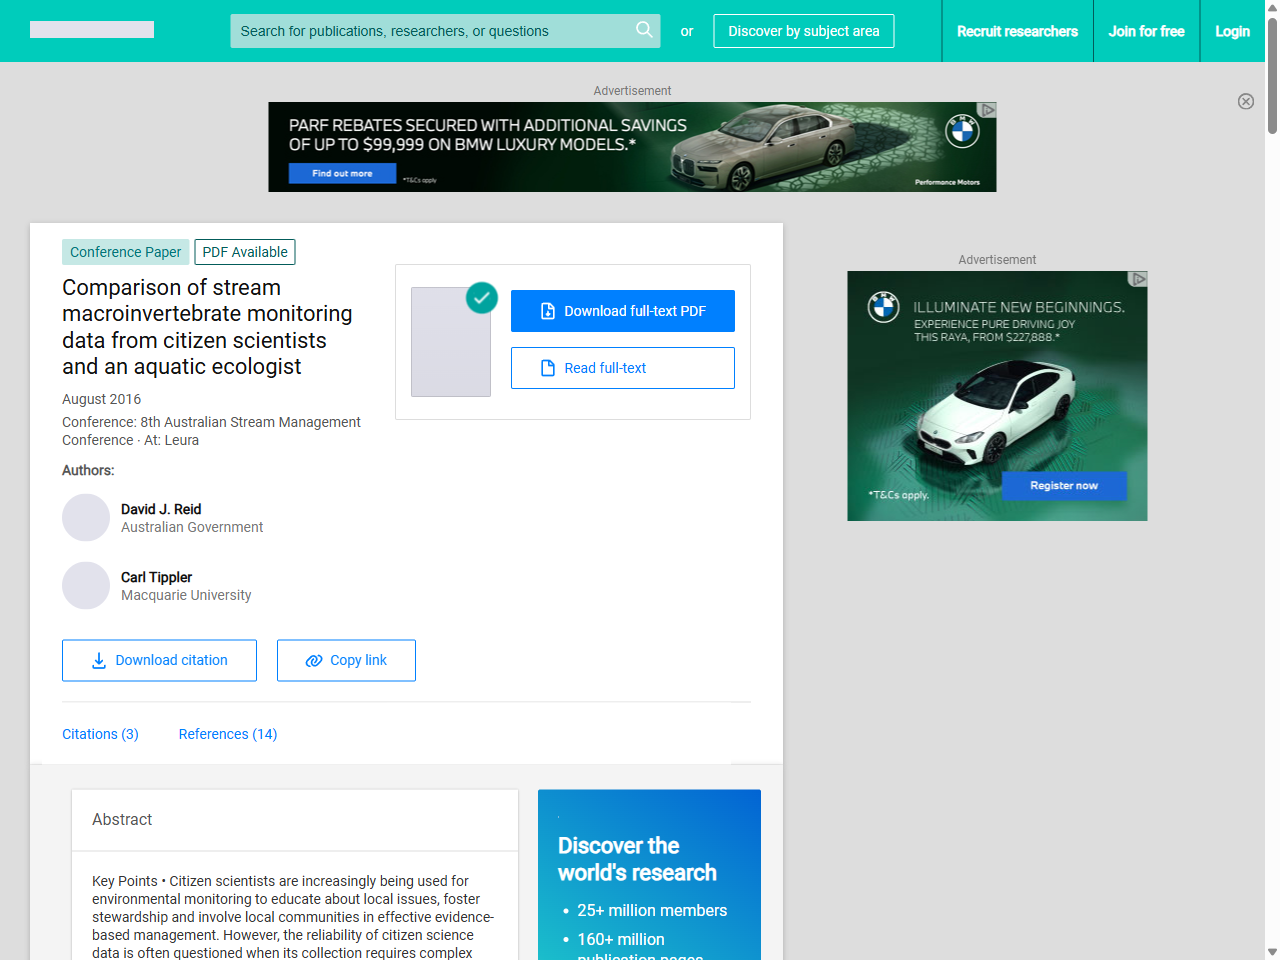Download the full-text PDF
Viewport: 1280px width, 960px height.
point(623,311)
